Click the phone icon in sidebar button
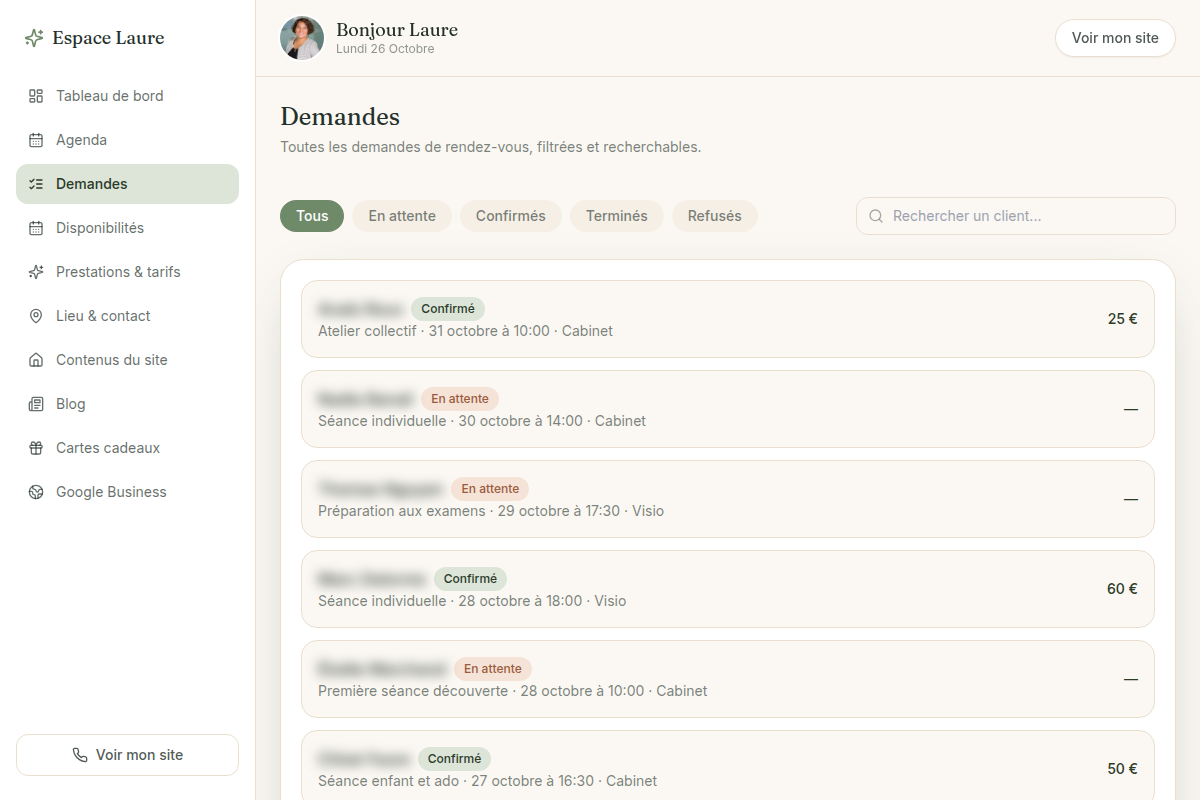 80,755
